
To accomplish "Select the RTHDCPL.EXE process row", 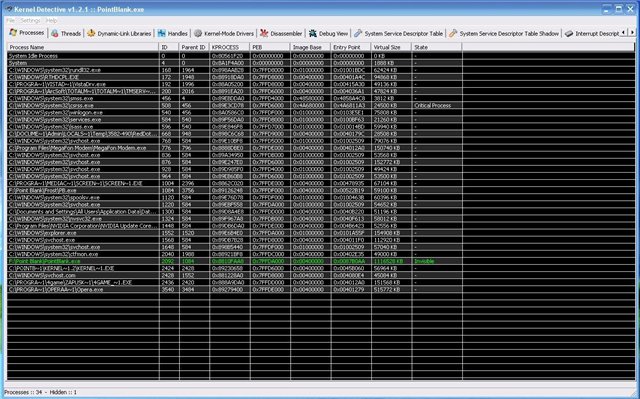I will click(235, 77).
